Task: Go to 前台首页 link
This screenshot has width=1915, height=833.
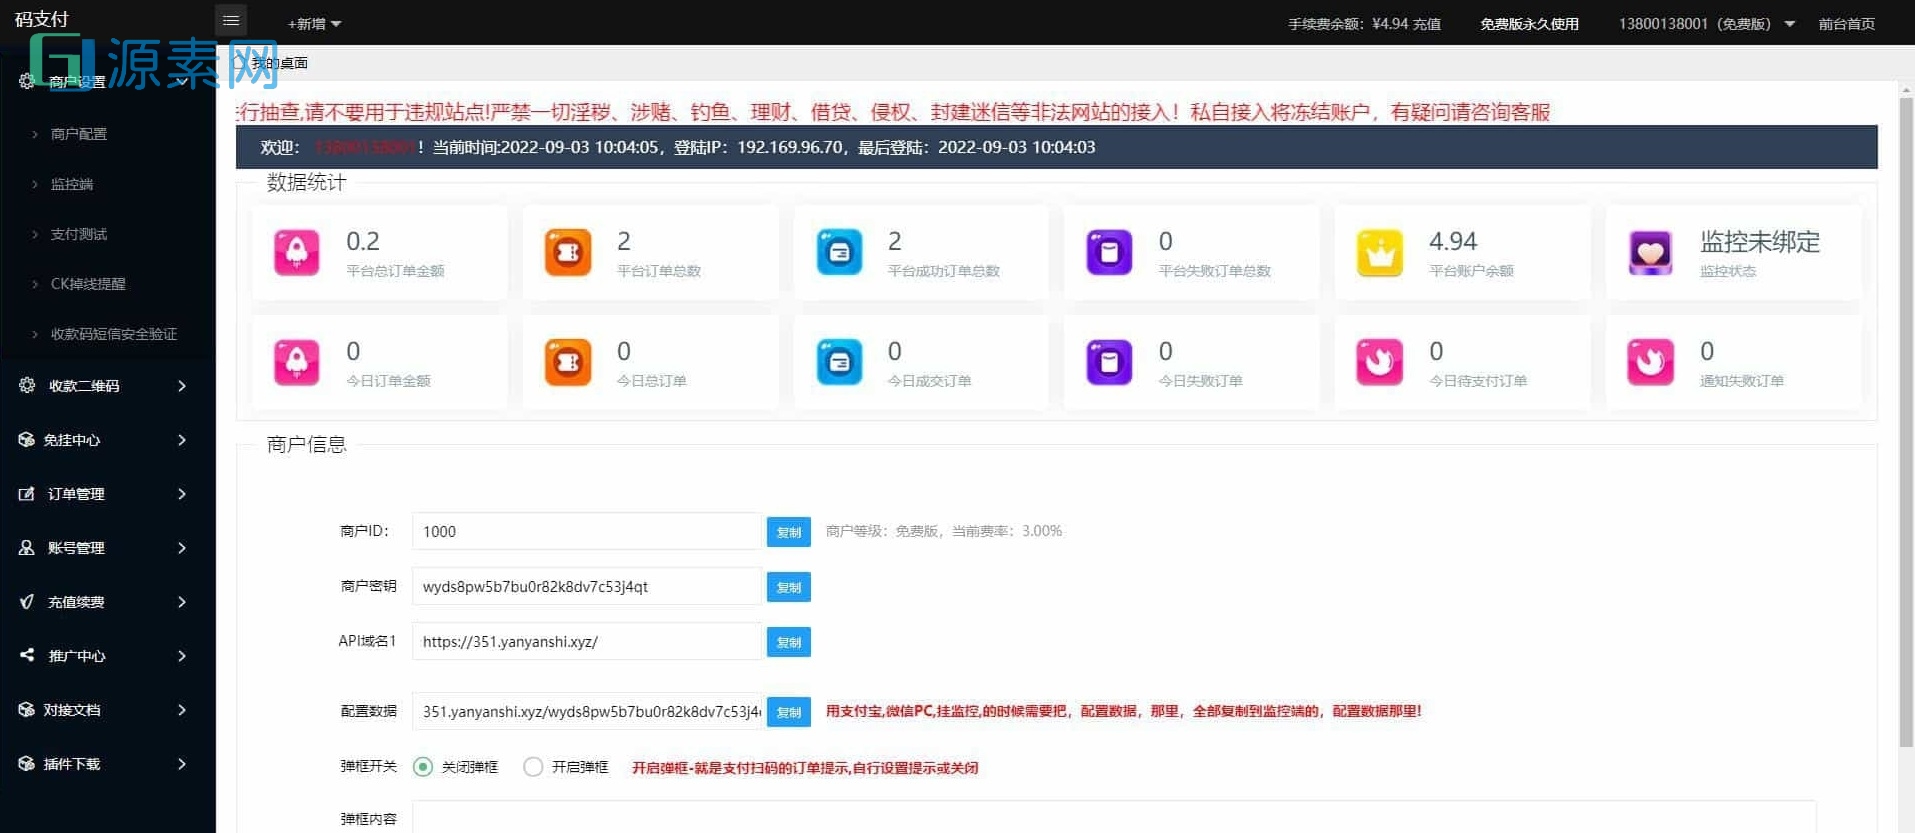Action: pos(1846,24)
